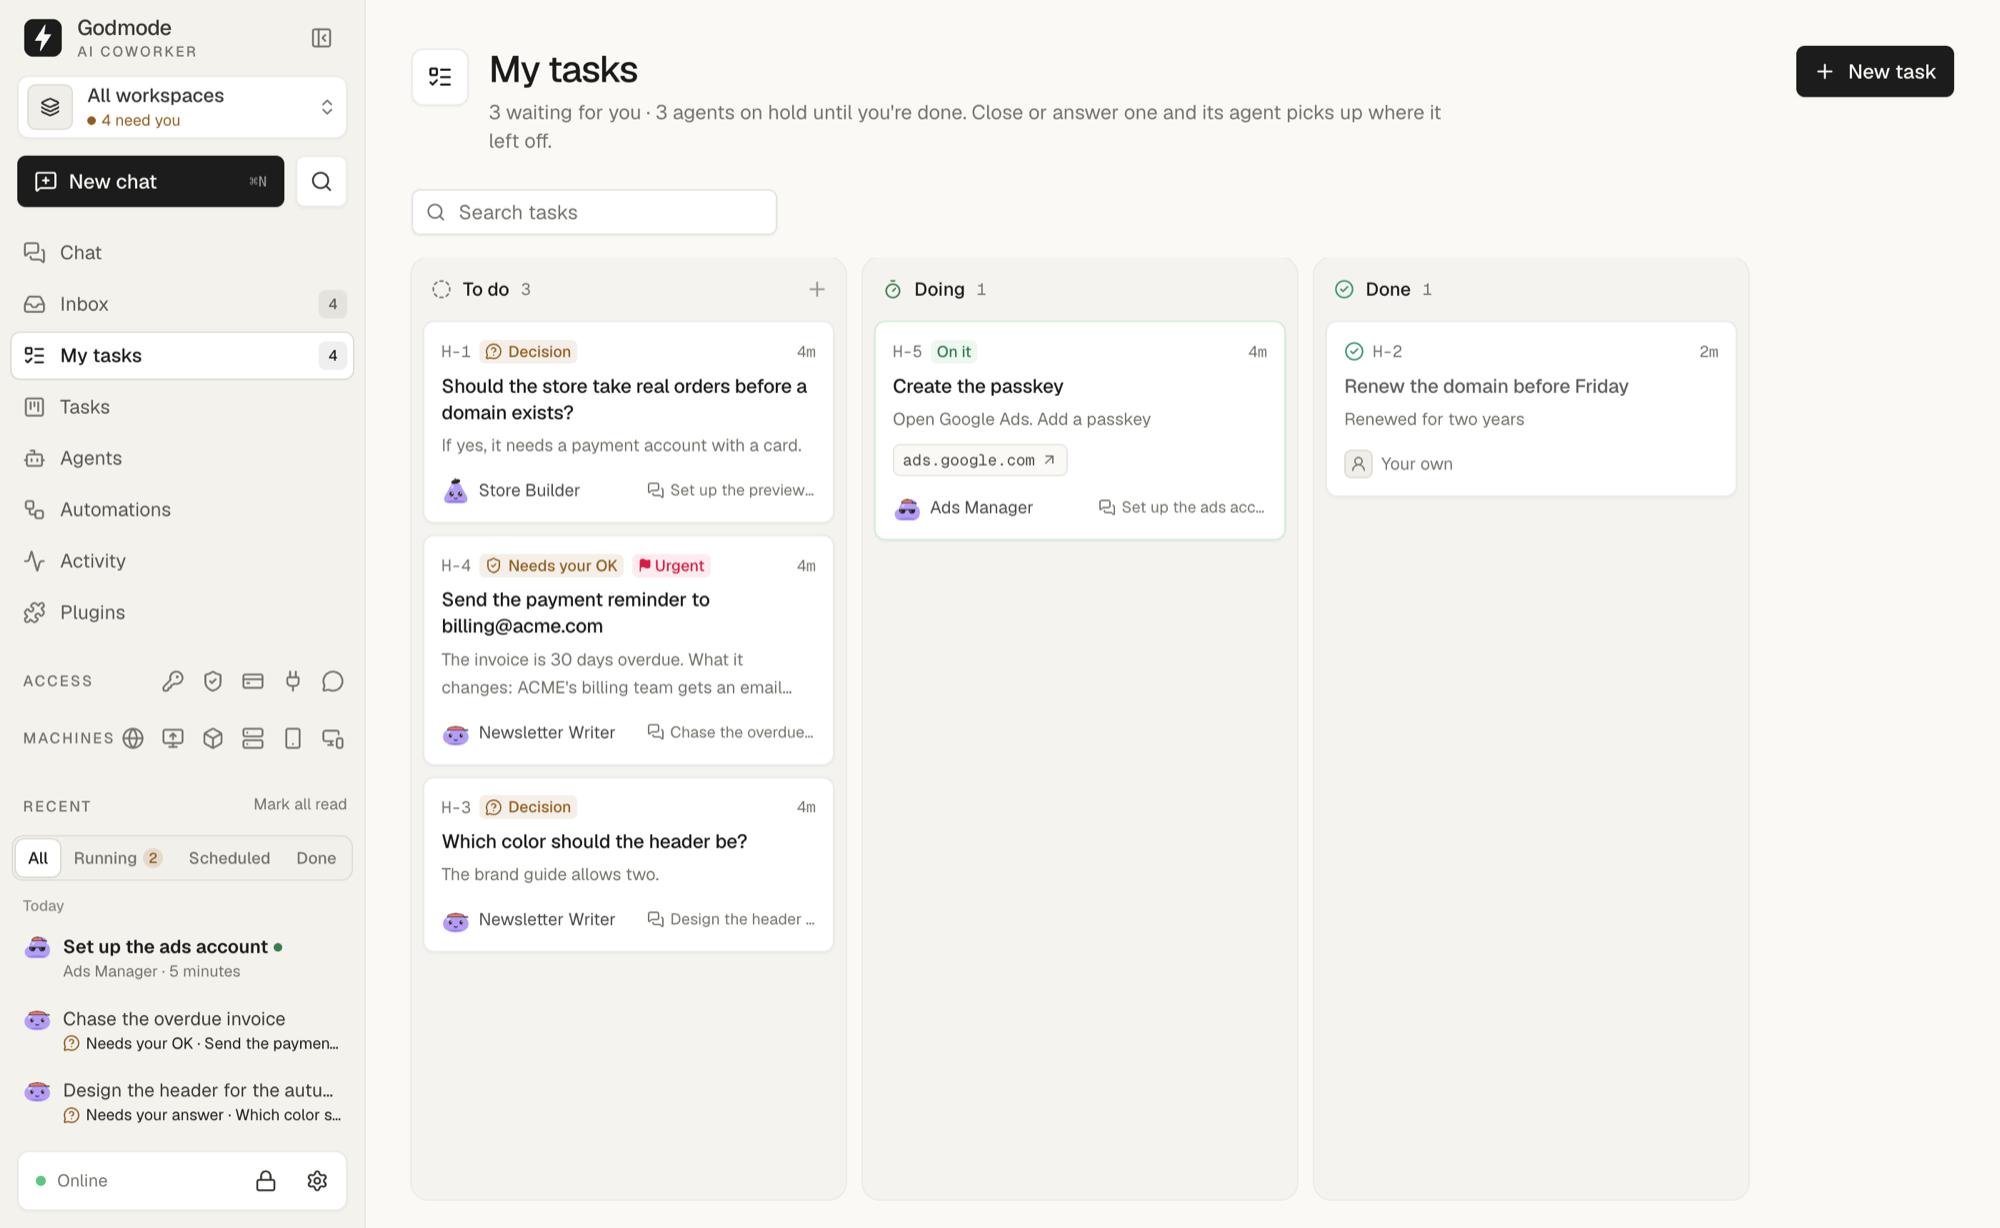Click the cube icon under Machines

pos(213,738)
